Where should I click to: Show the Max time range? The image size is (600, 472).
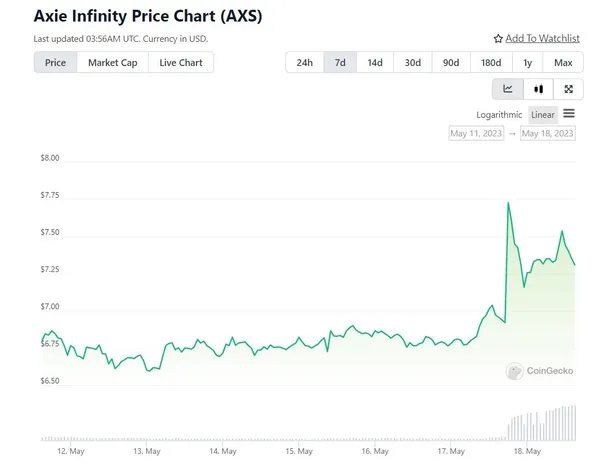[x=563, y=63]
